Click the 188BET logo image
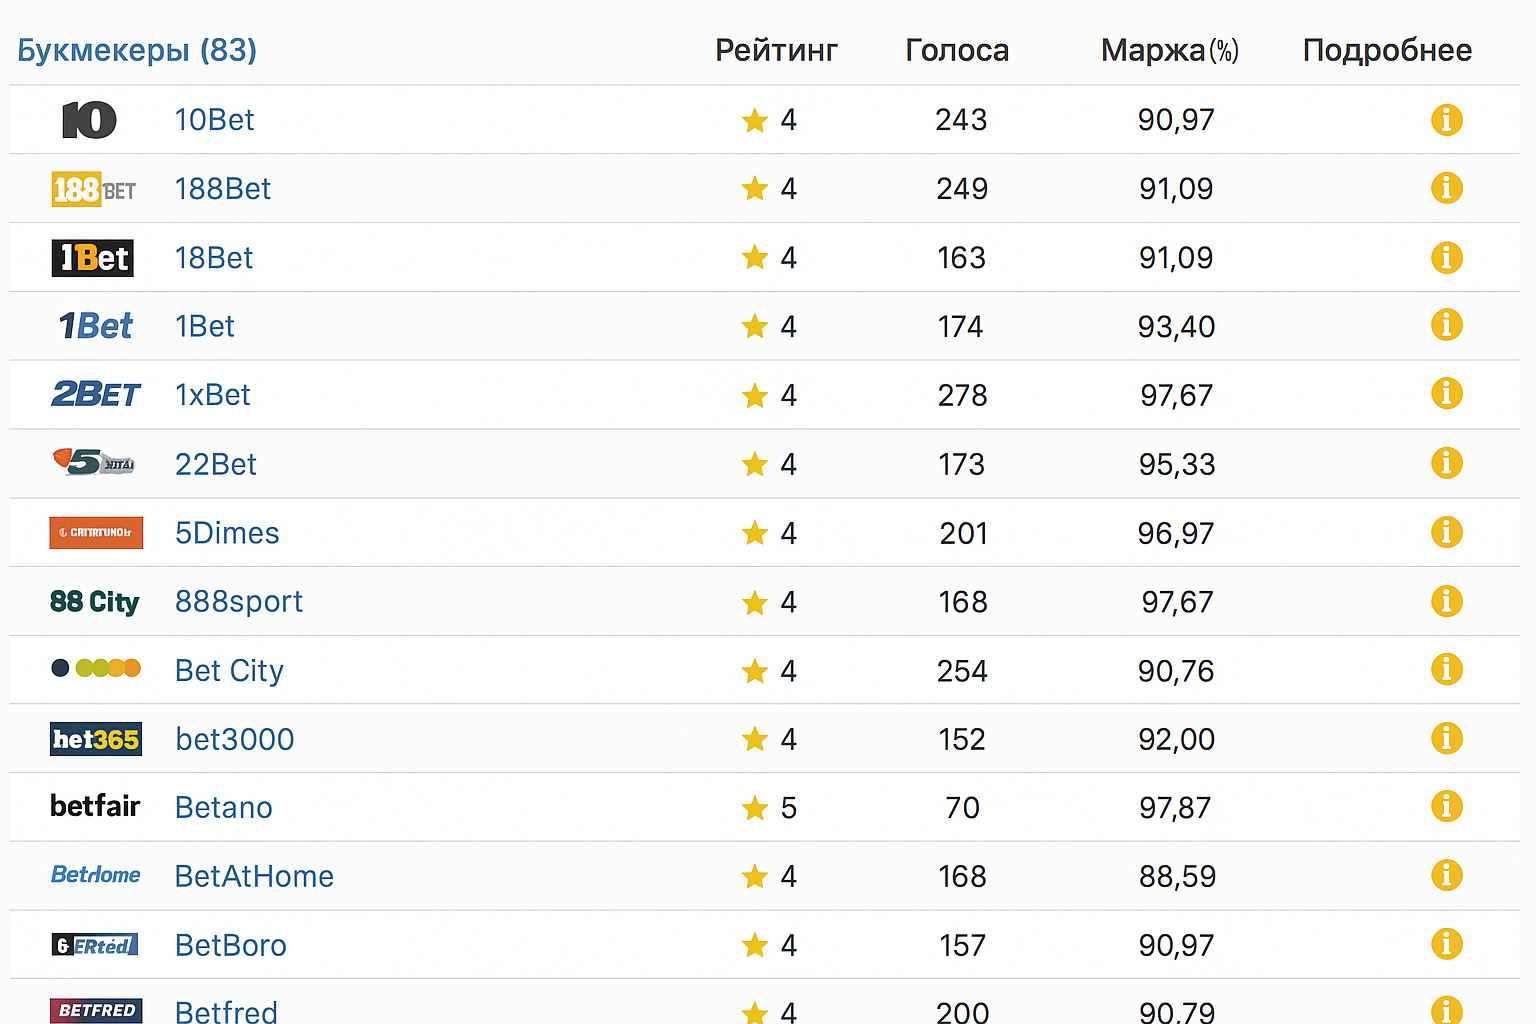The width and height of the screenshot is (1536, 1024). pyautogui.click(x=94, y=189)
